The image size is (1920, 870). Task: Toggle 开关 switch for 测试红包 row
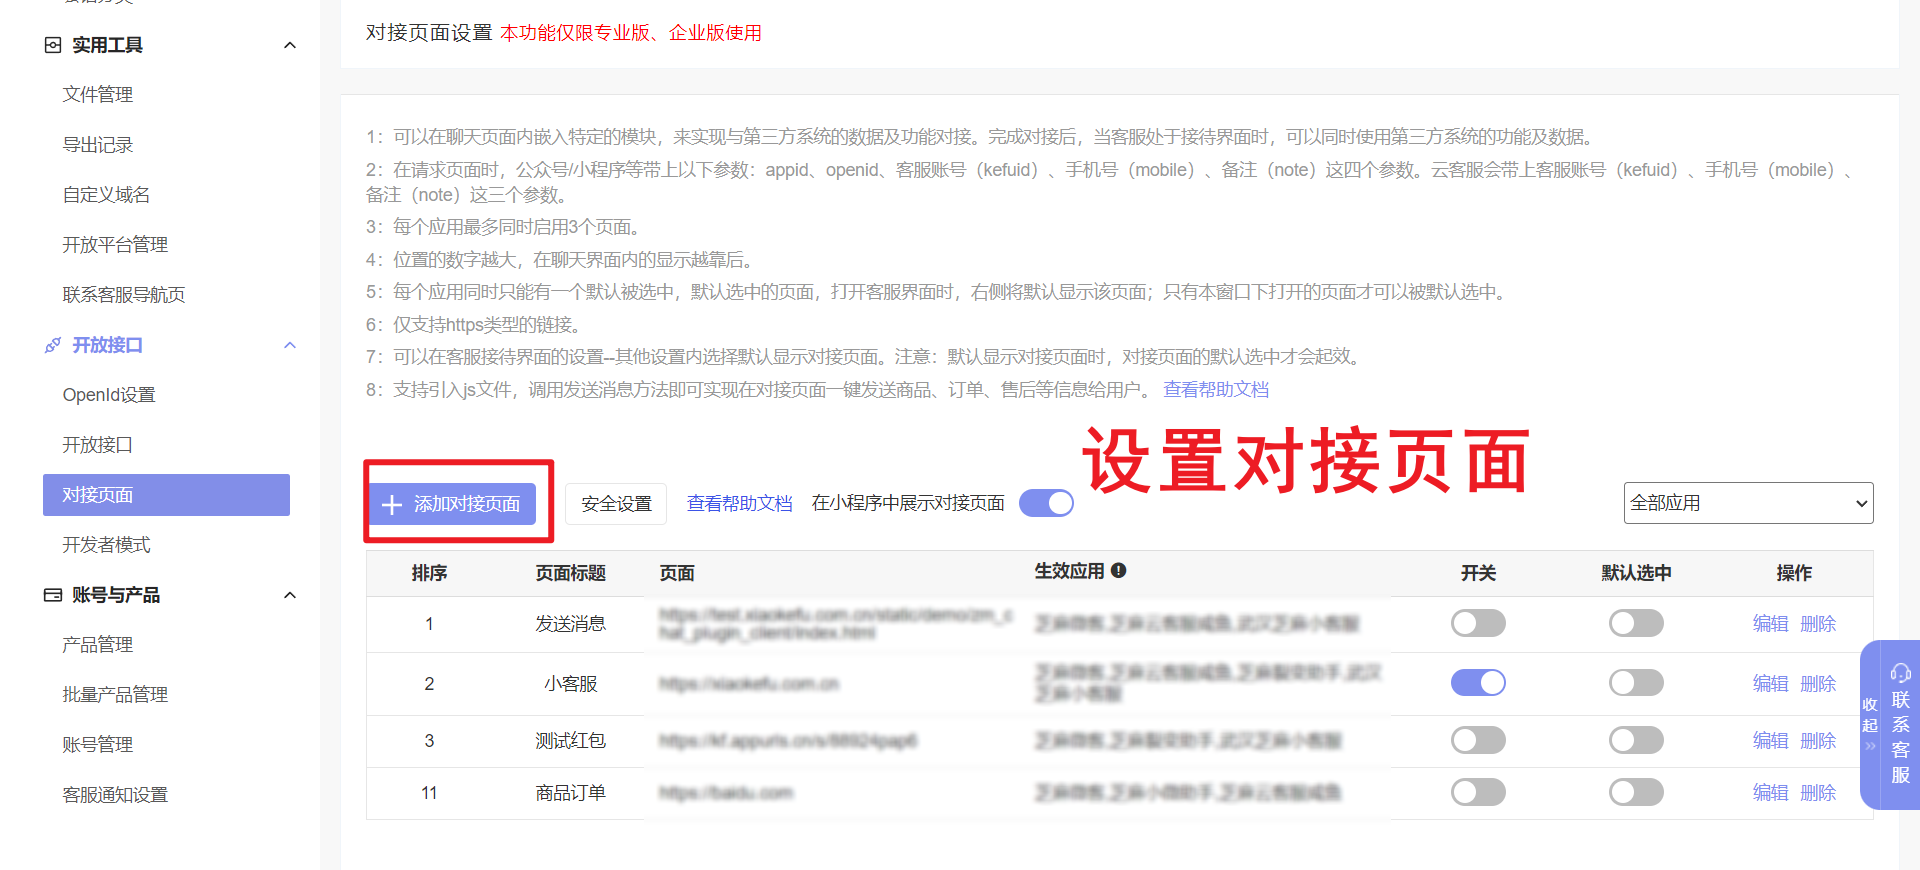pyautogui.click(x=1478, y=740)
